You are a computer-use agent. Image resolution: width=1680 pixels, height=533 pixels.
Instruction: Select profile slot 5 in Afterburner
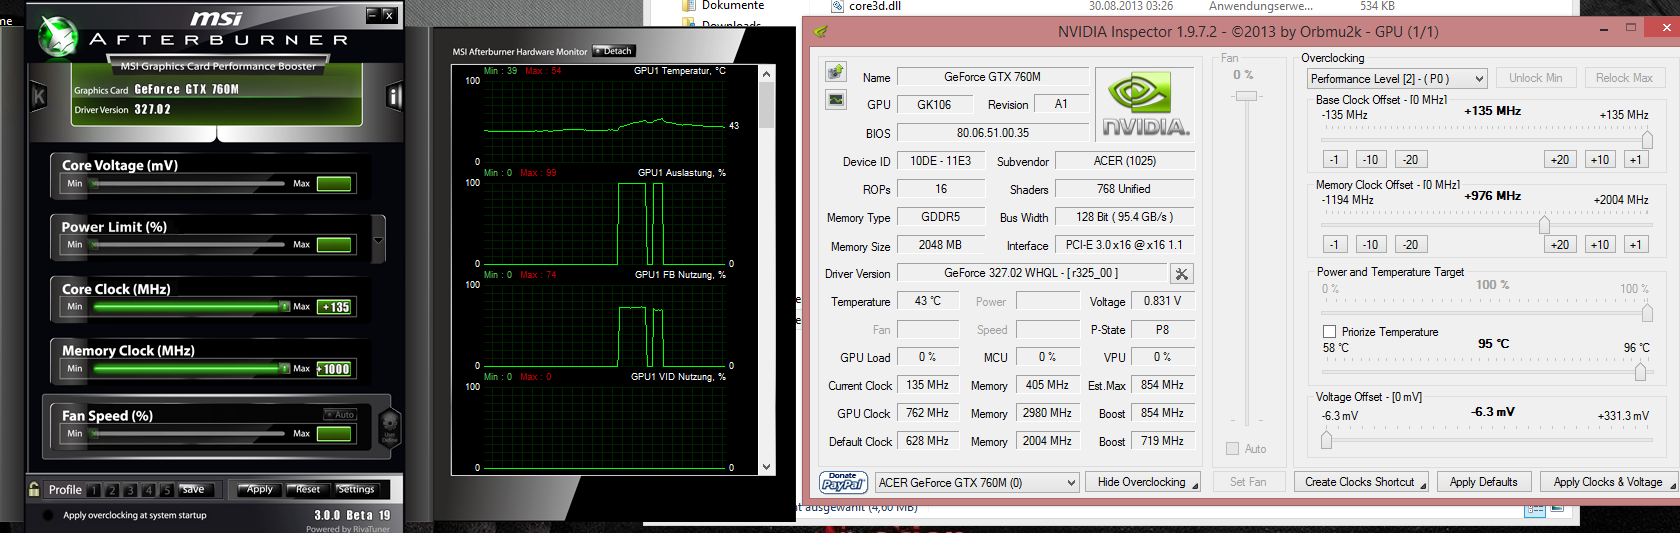pos(167,490)
